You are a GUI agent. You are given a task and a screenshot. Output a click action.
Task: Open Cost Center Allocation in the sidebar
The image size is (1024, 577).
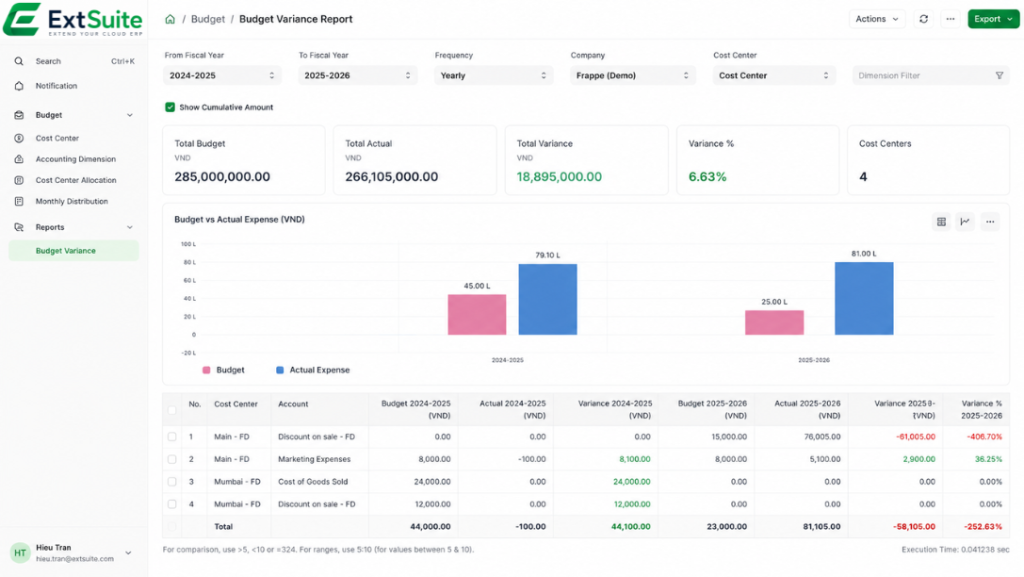(x=76, y=180)
